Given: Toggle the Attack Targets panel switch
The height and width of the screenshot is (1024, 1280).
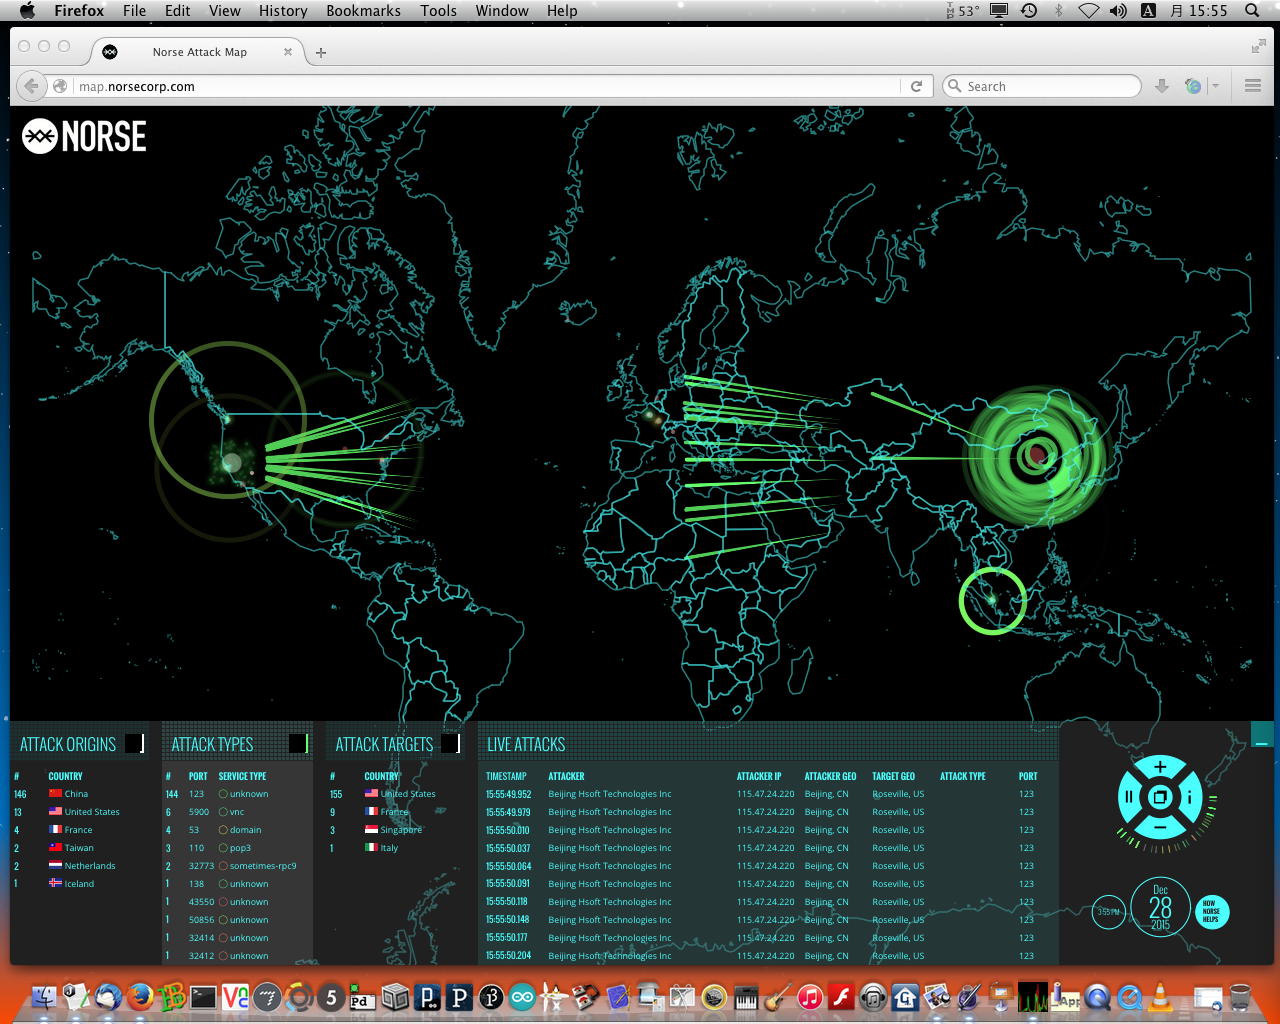Looking at the screenshot, I should click(451, 743).
